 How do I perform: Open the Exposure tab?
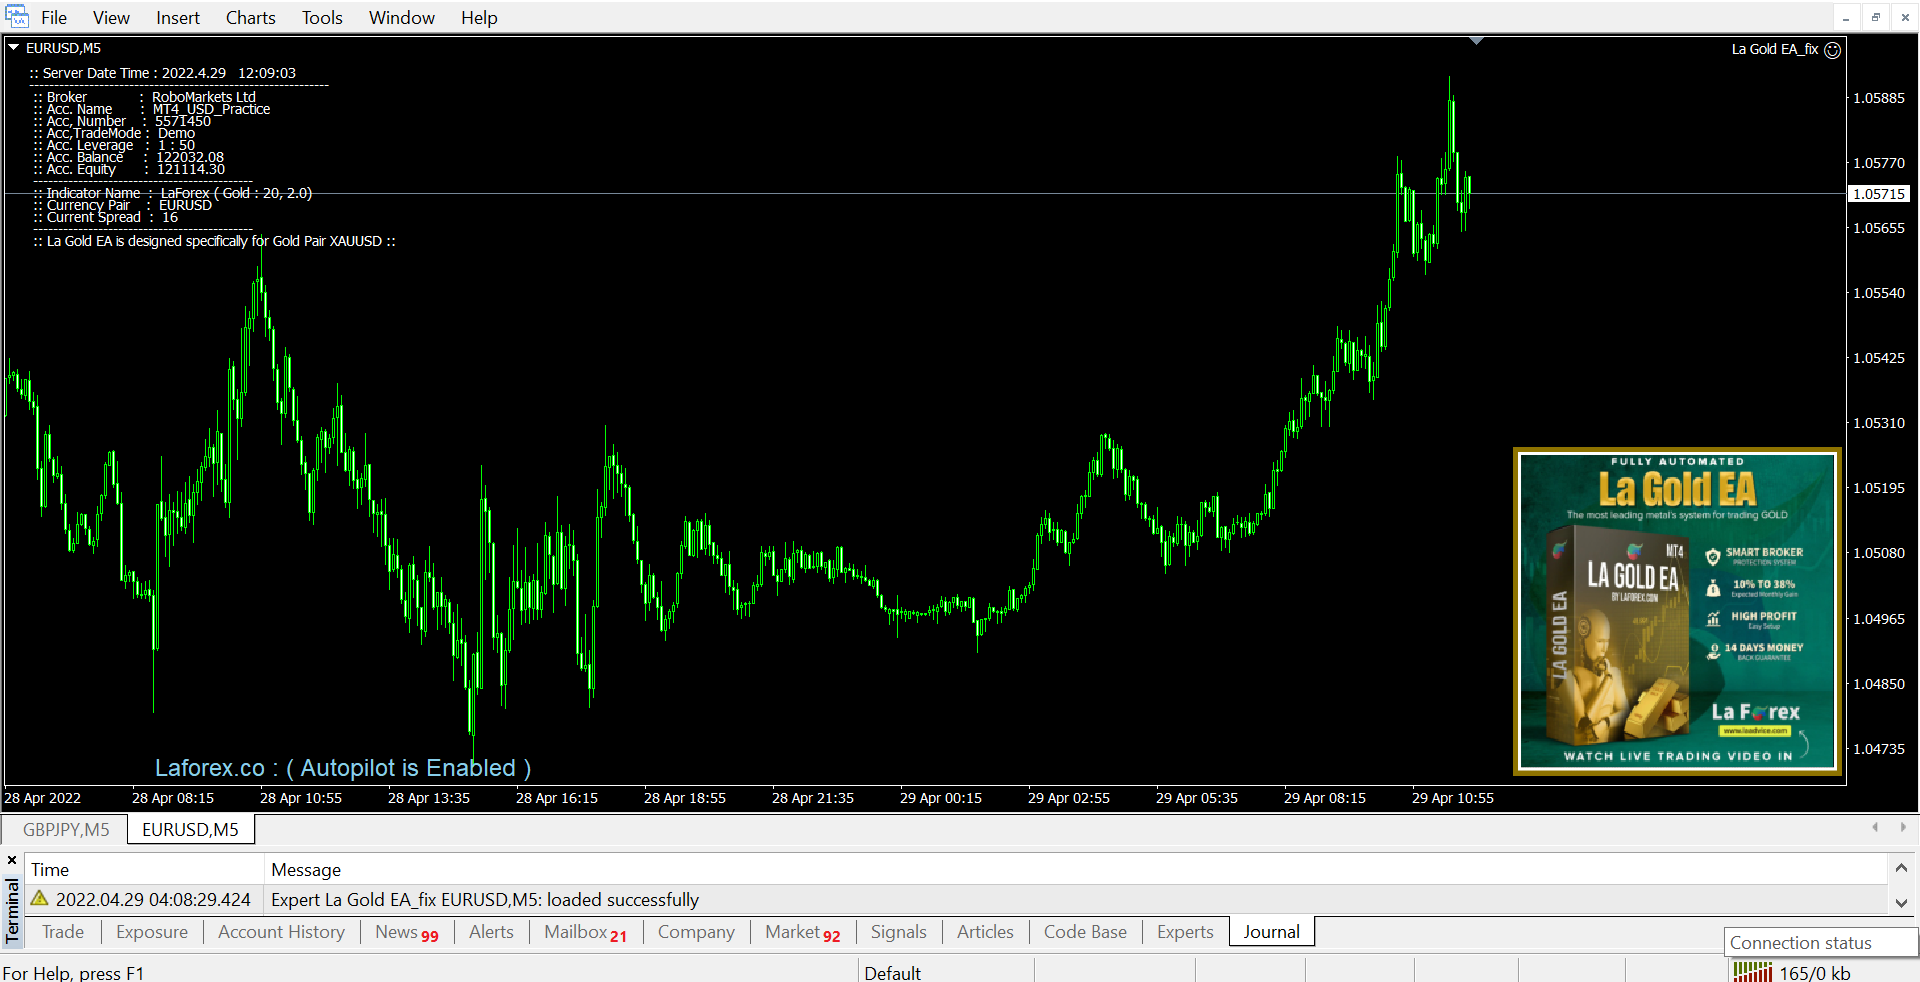pyautogui.click(x=152, y=932)
